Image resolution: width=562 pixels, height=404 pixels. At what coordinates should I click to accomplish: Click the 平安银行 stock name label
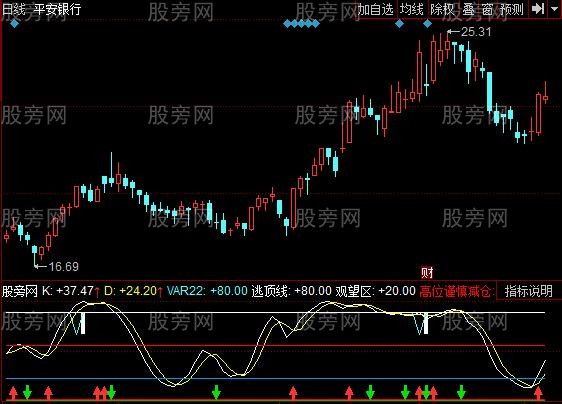pyautogui.click(x=57, y=9)
